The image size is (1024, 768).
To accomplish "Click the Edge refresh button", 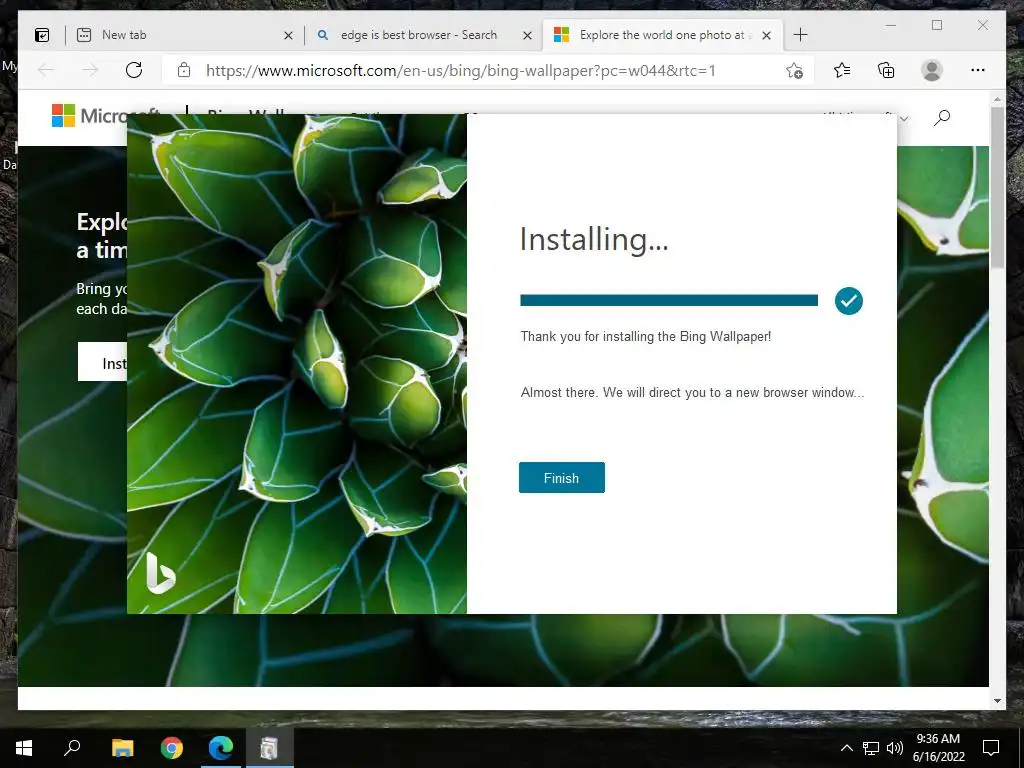I will click(134, 70).
